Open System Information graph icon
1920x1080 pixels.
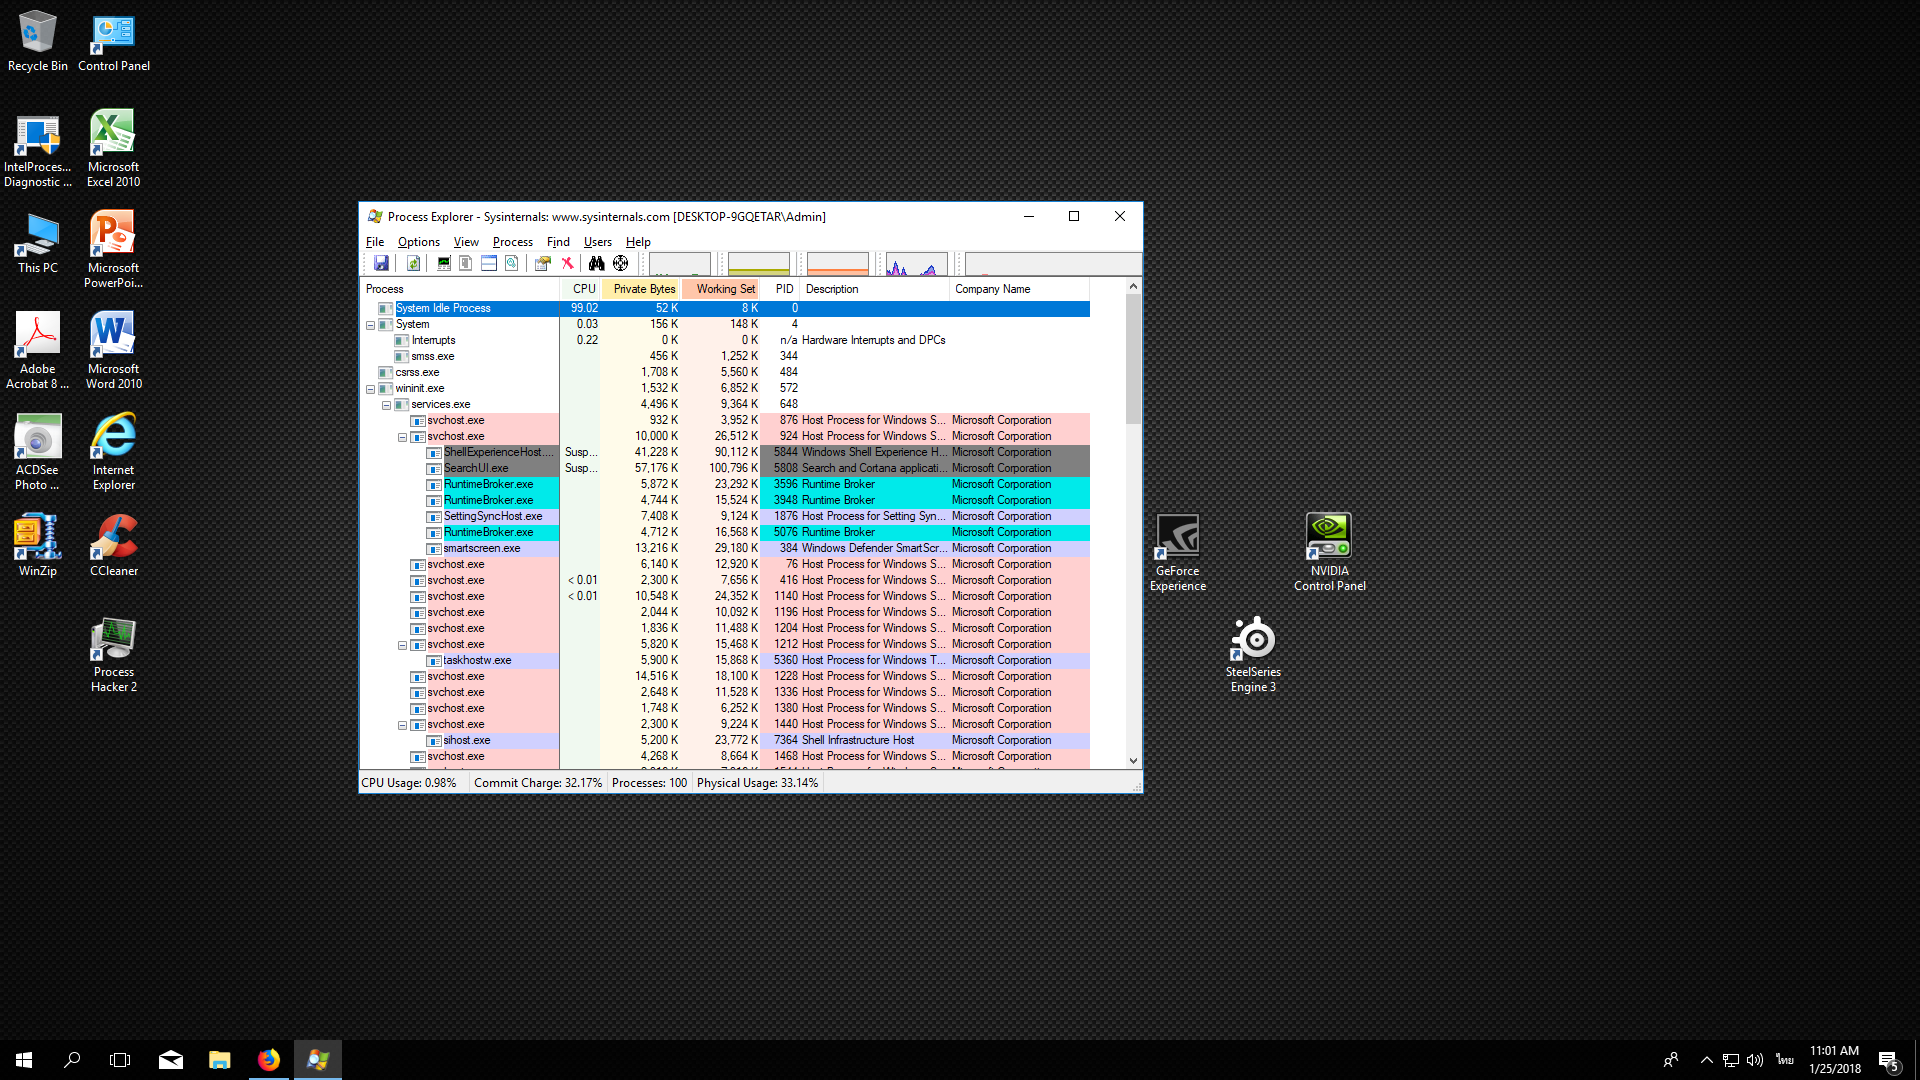coord(443,263)
